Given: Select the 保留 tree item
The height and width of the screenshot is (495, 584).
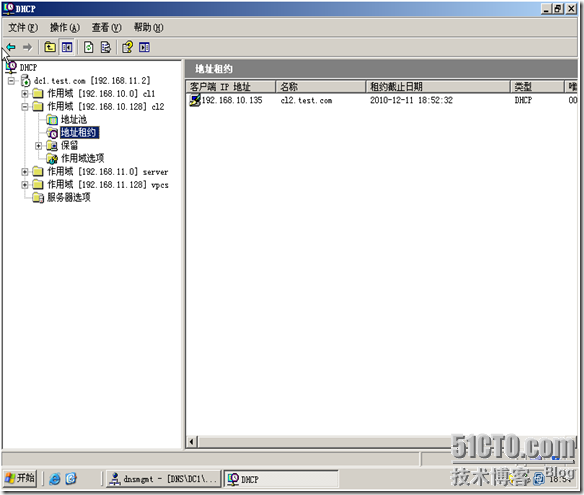Looking at the screenshot, I should click(x=69, y=146).
